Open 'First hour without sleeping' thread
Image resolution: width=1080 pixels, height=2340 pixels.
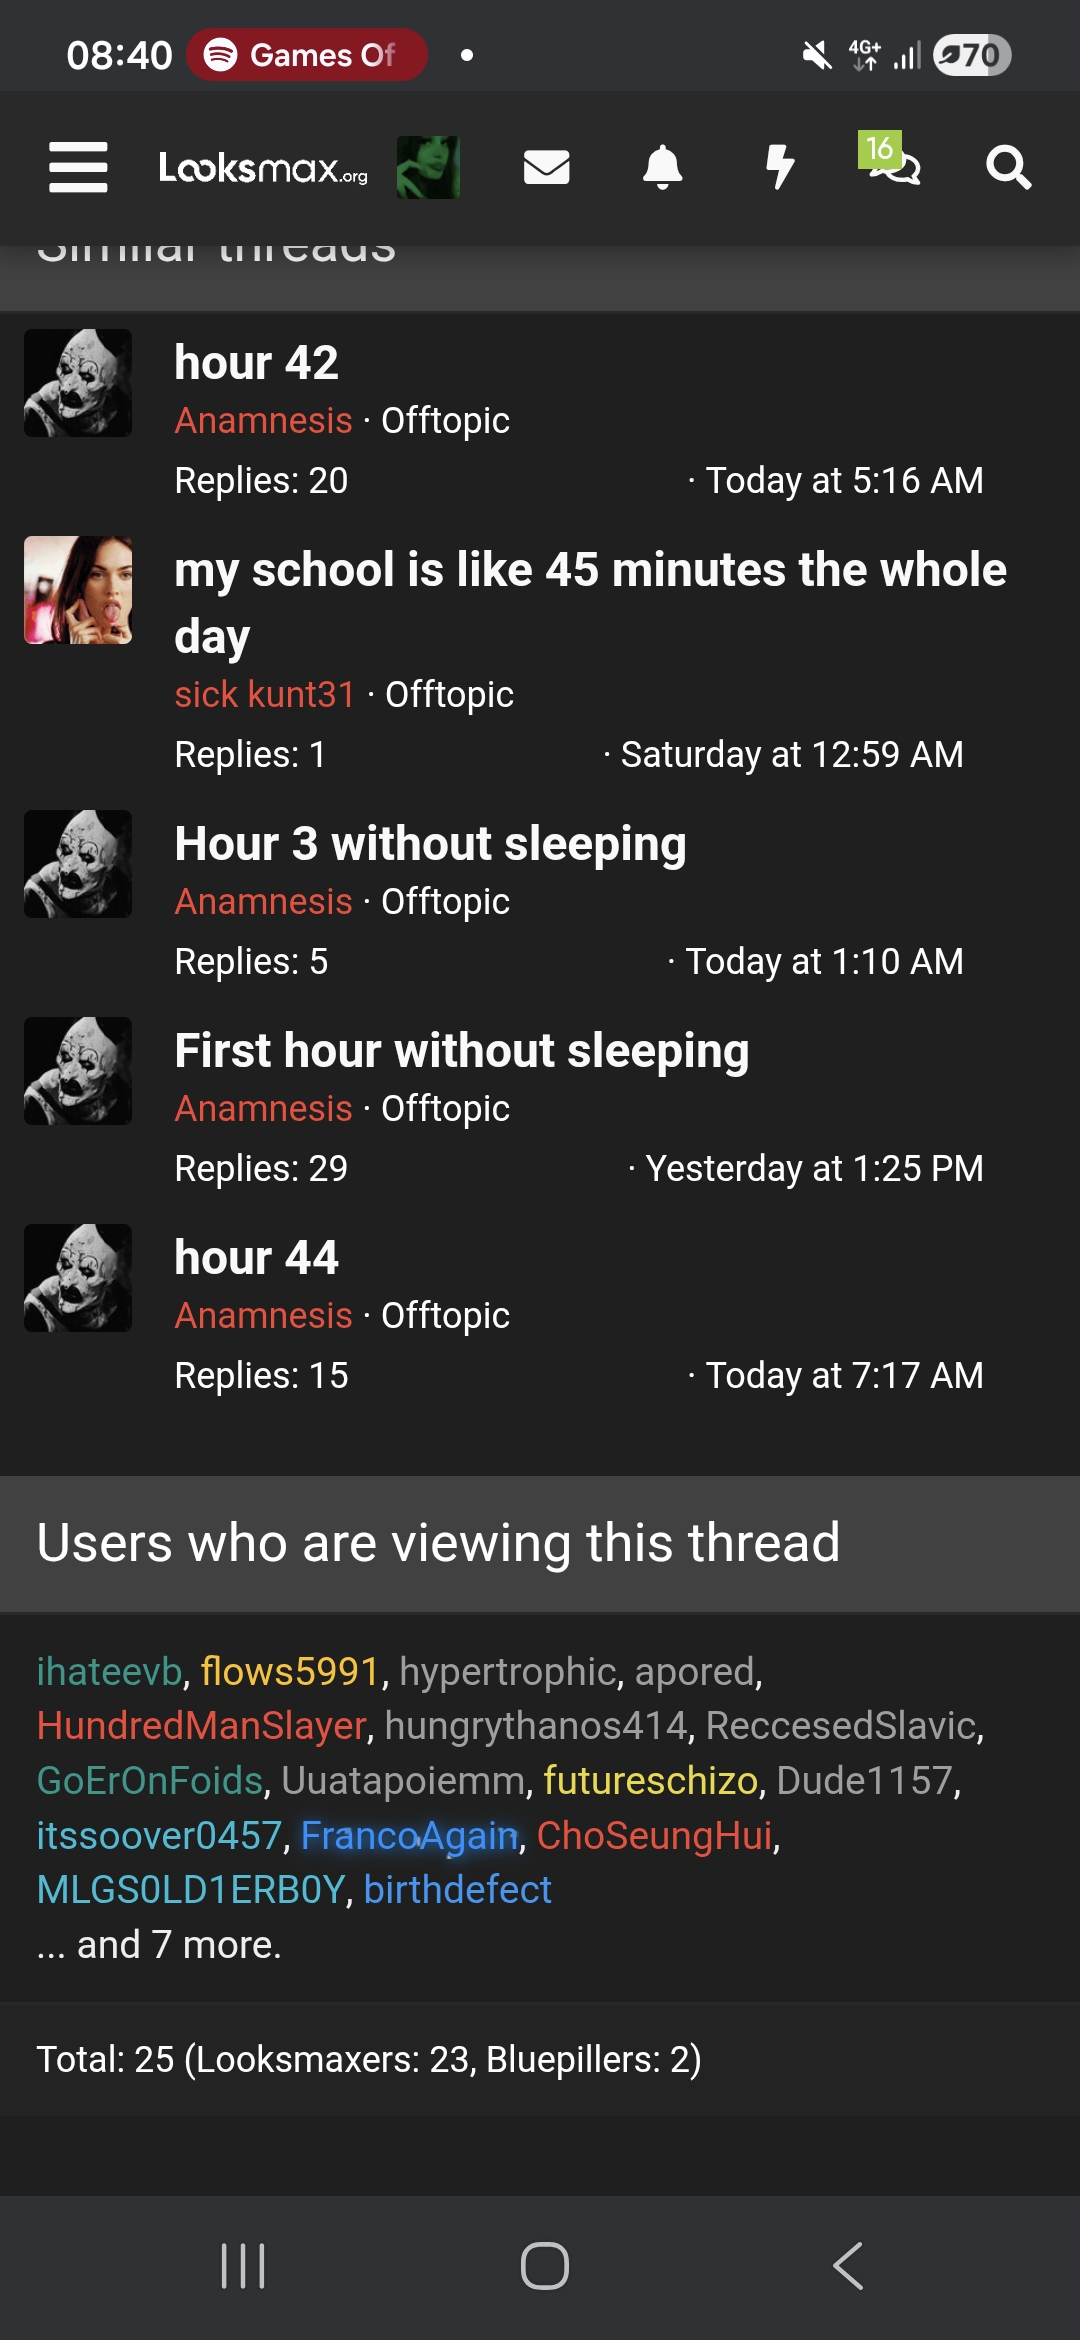[x=462, y=1050]
